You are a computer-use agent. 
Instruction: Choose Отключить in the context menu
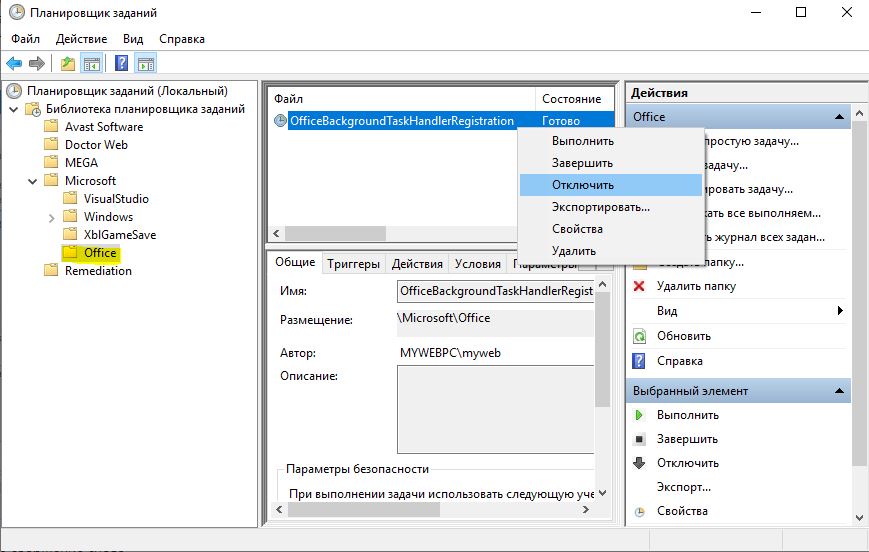tap(611, 185)
